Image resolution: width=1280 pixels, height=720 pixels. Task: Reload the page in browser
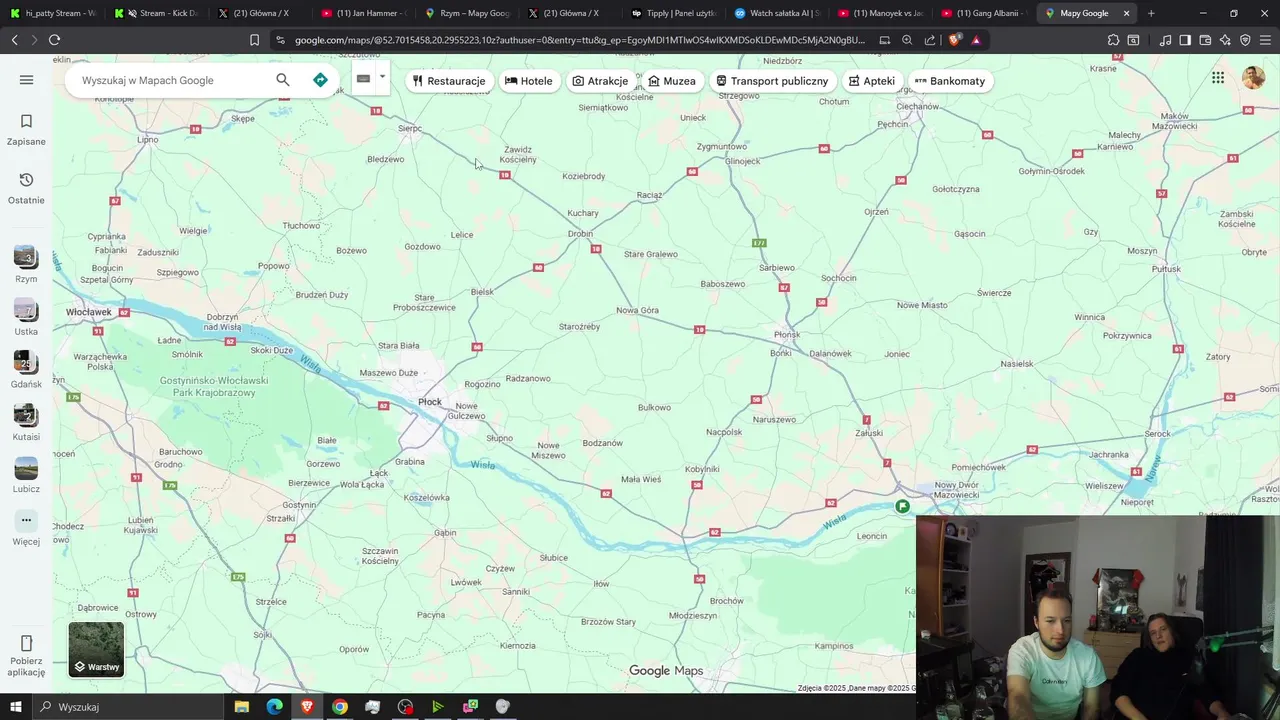coord(54,40)
